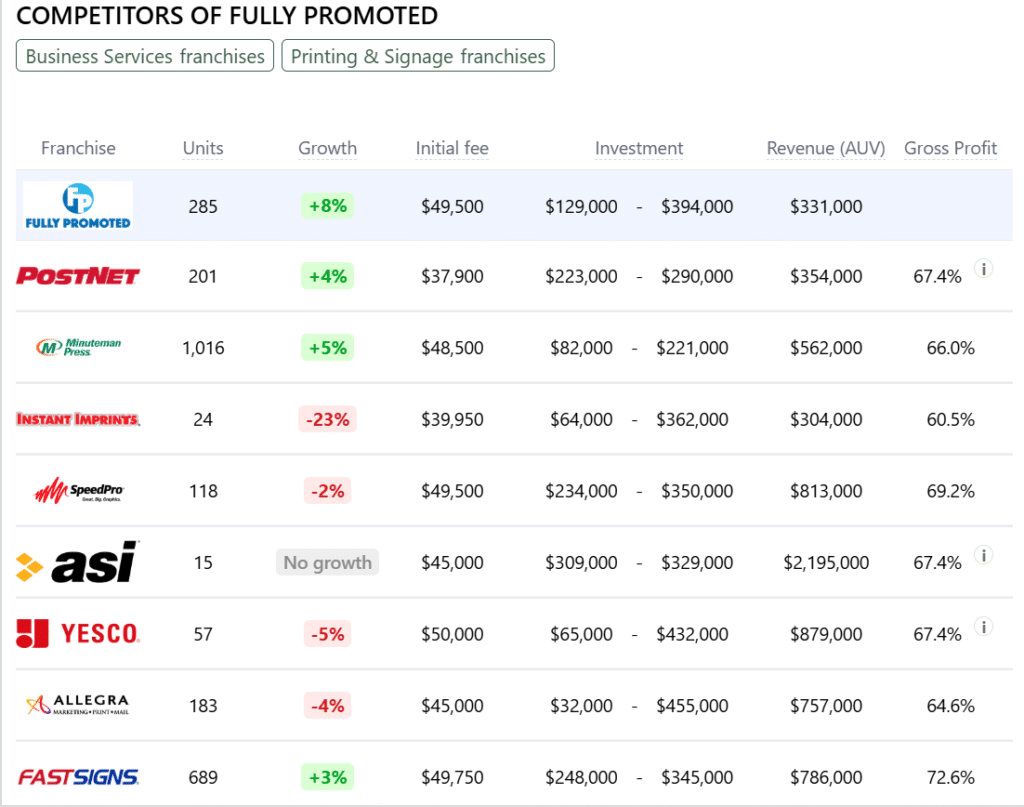The width and height of the screenshot is (1024, 807).
Task: Sort table by Growth column header
Action: tap(327, 148)
